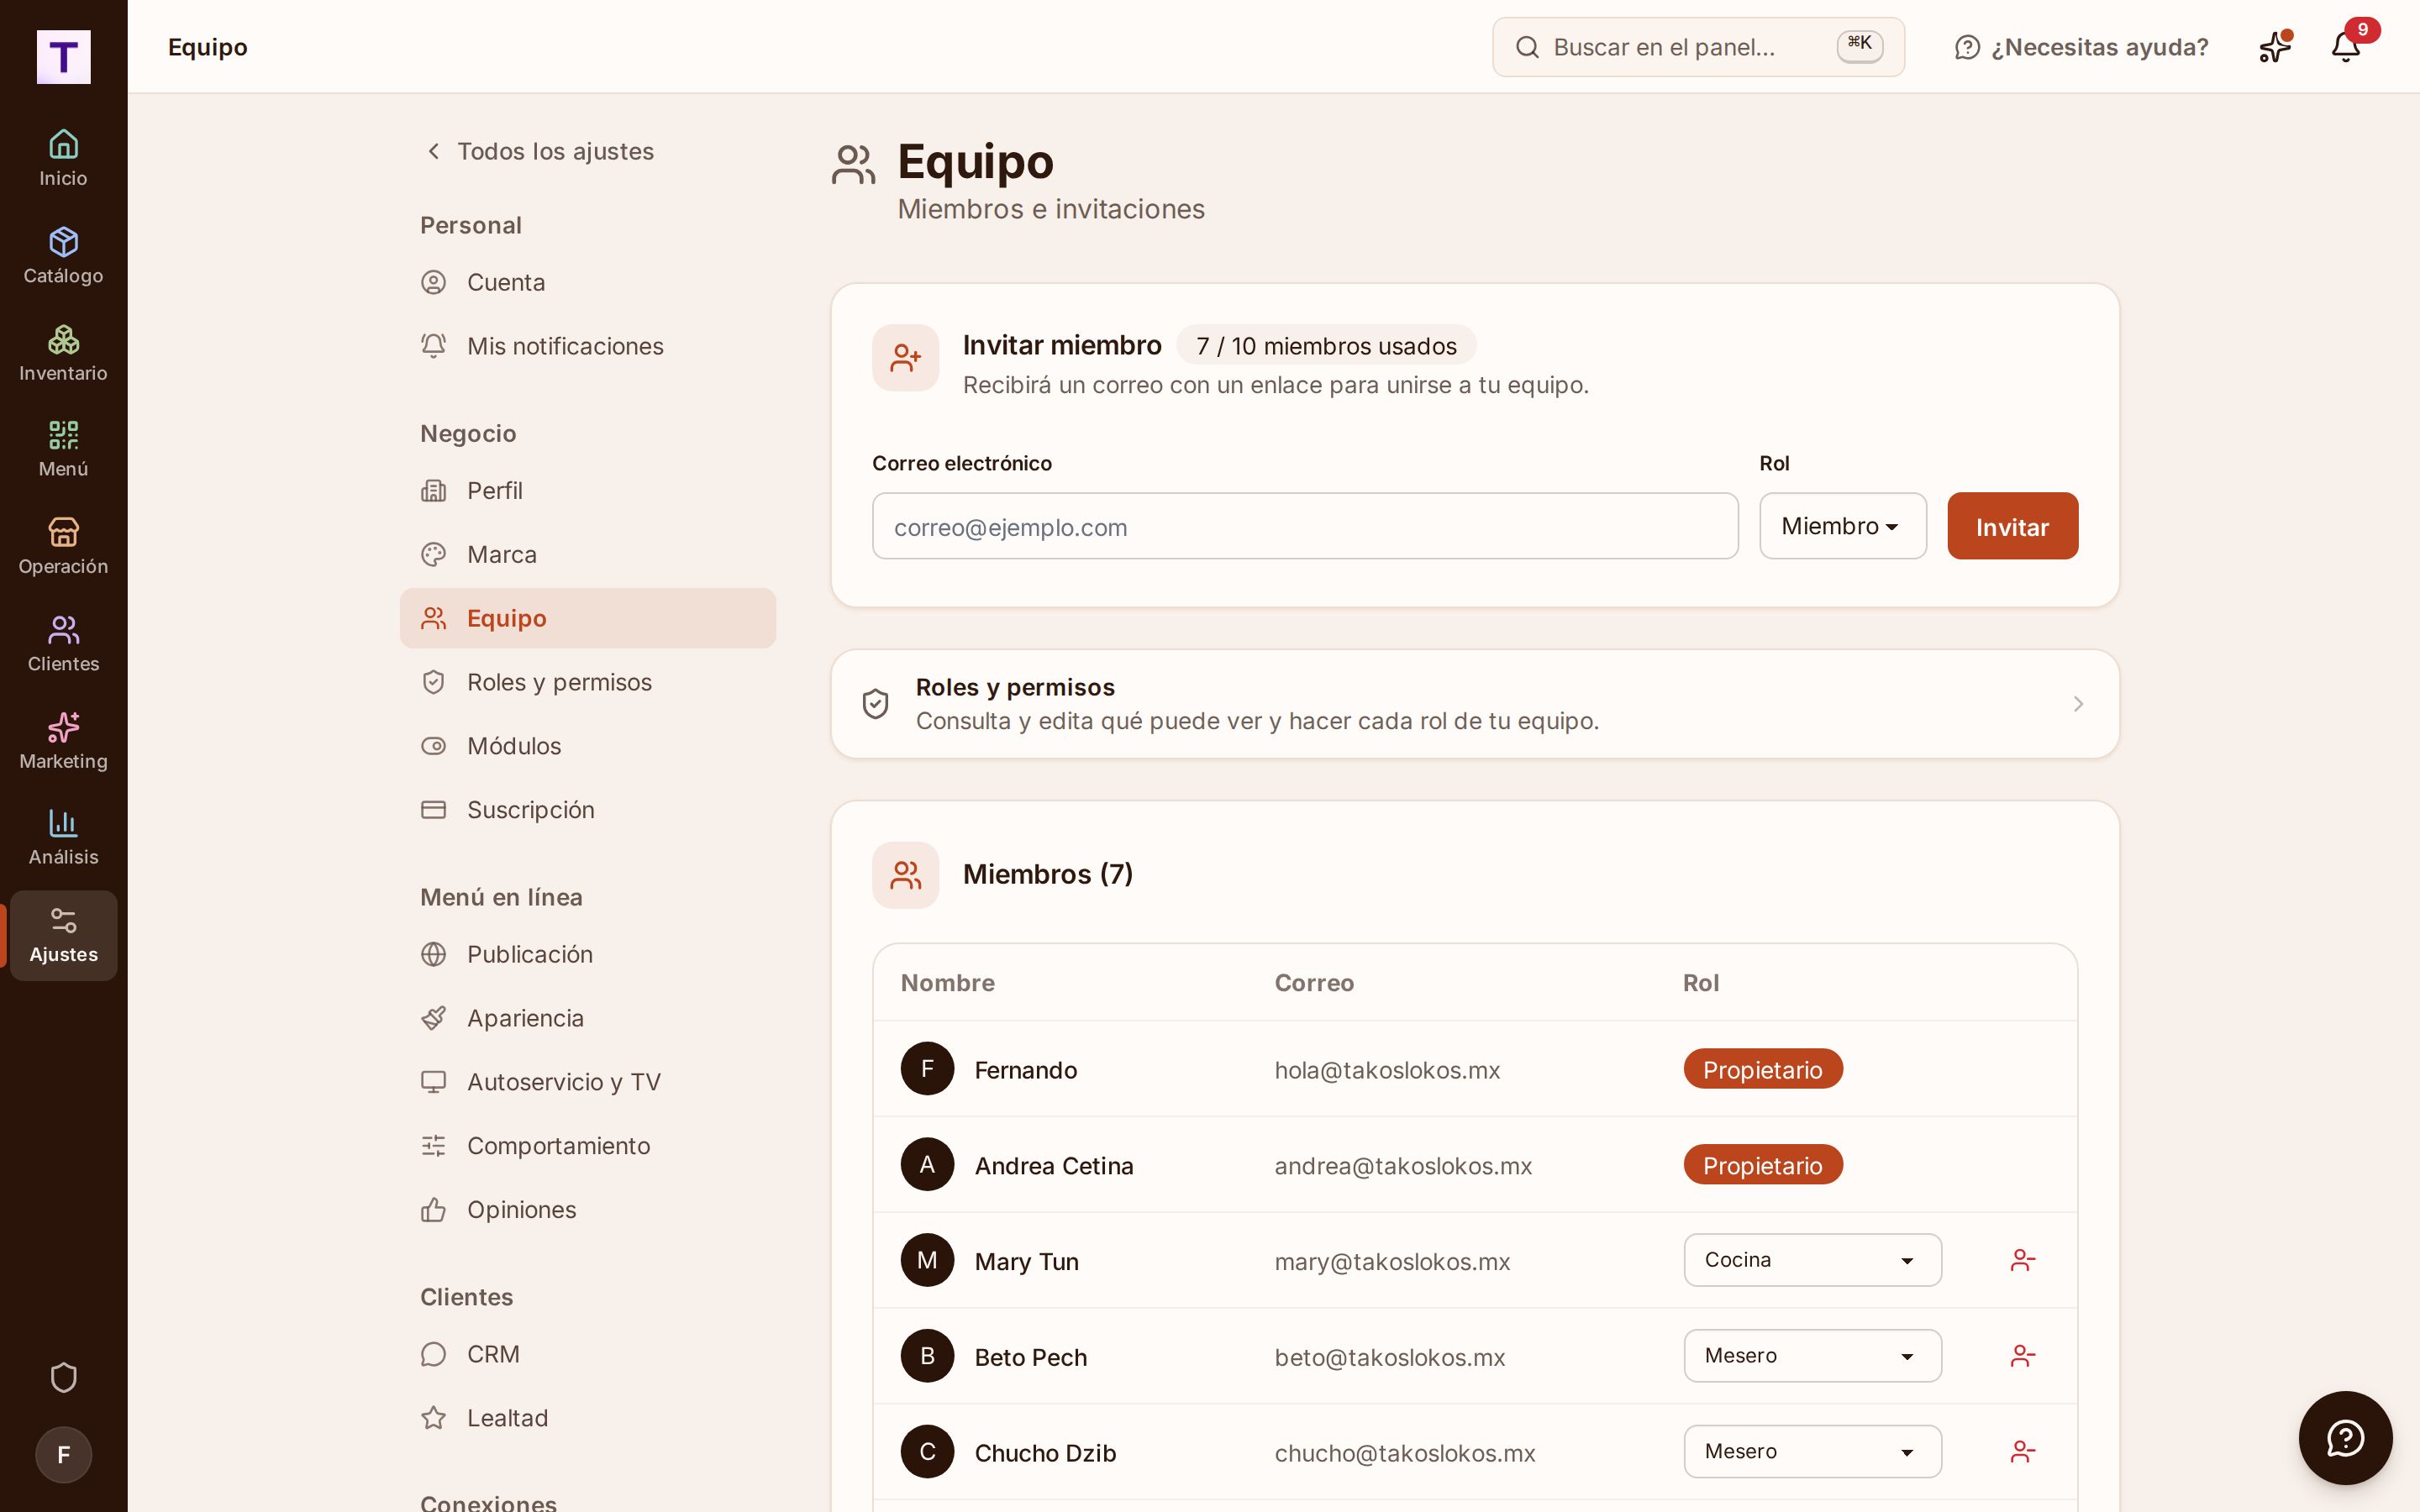Open Apariencia settings item
The width and height of the screenshot is (2420, 1512).
tap(588, 1018)
